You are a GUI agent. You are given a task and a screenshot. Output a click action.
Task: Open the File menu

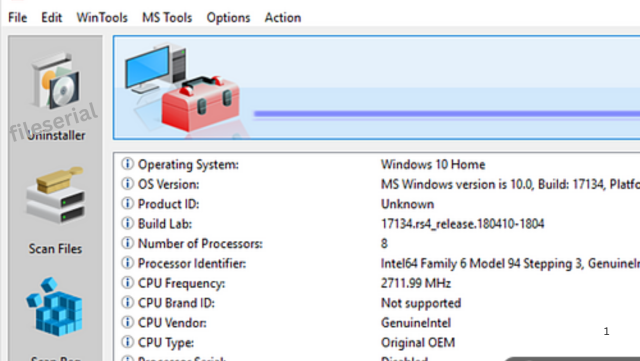[x=18, y=18]
